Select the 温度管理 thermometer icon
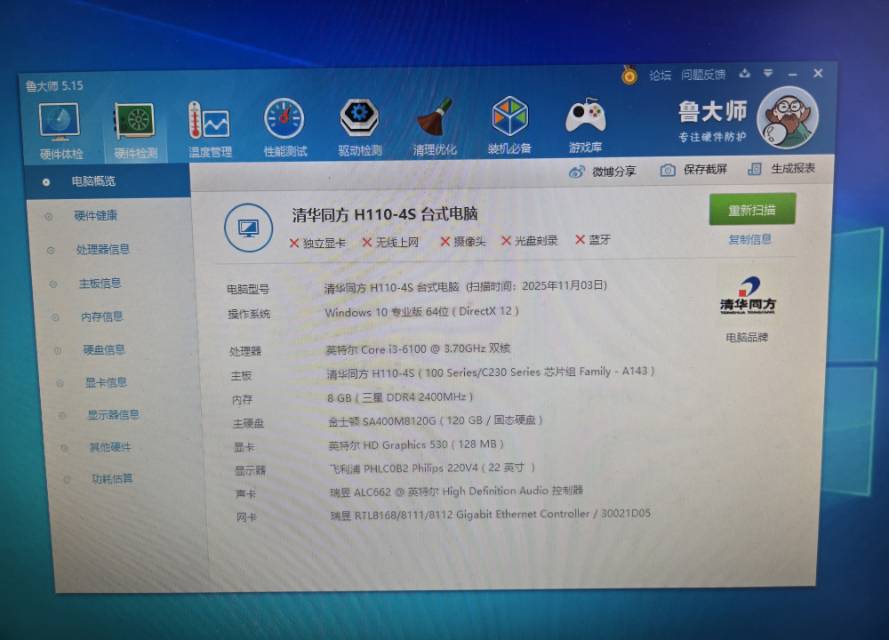This screenshot has width=889, height=640. 210,123
